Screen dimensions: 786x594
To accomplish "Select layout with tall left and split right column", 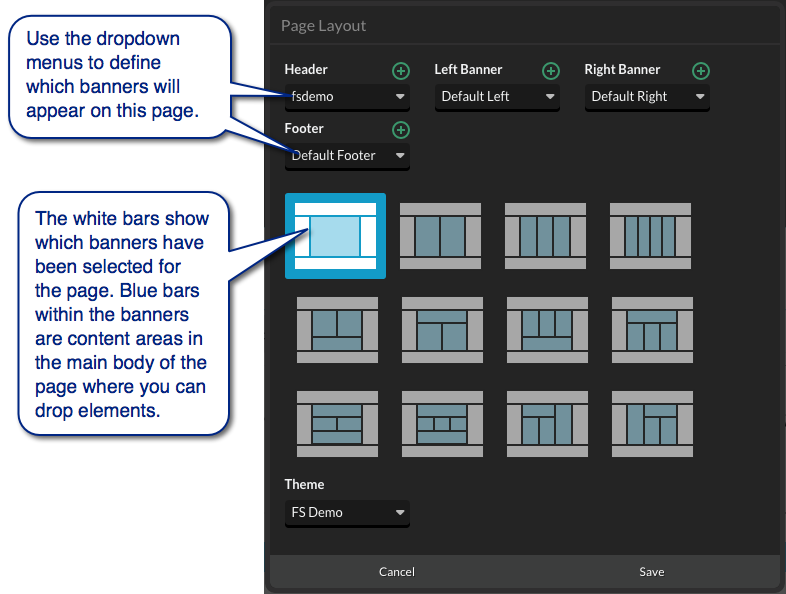I will coord(652,424).
